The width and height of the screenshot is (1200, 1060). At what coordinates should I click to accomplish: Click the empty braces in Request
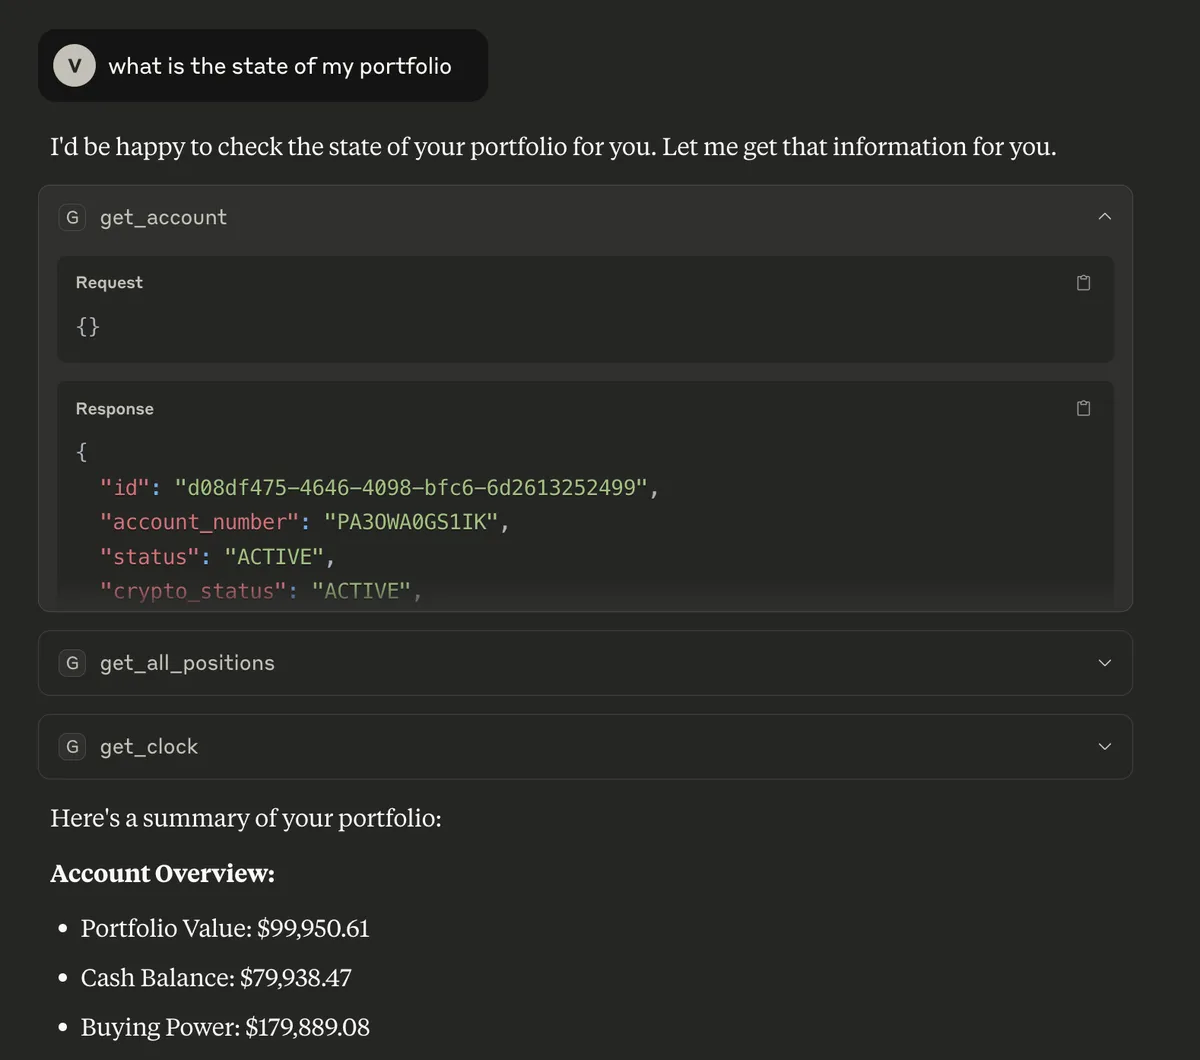click(x=88, y=326)
